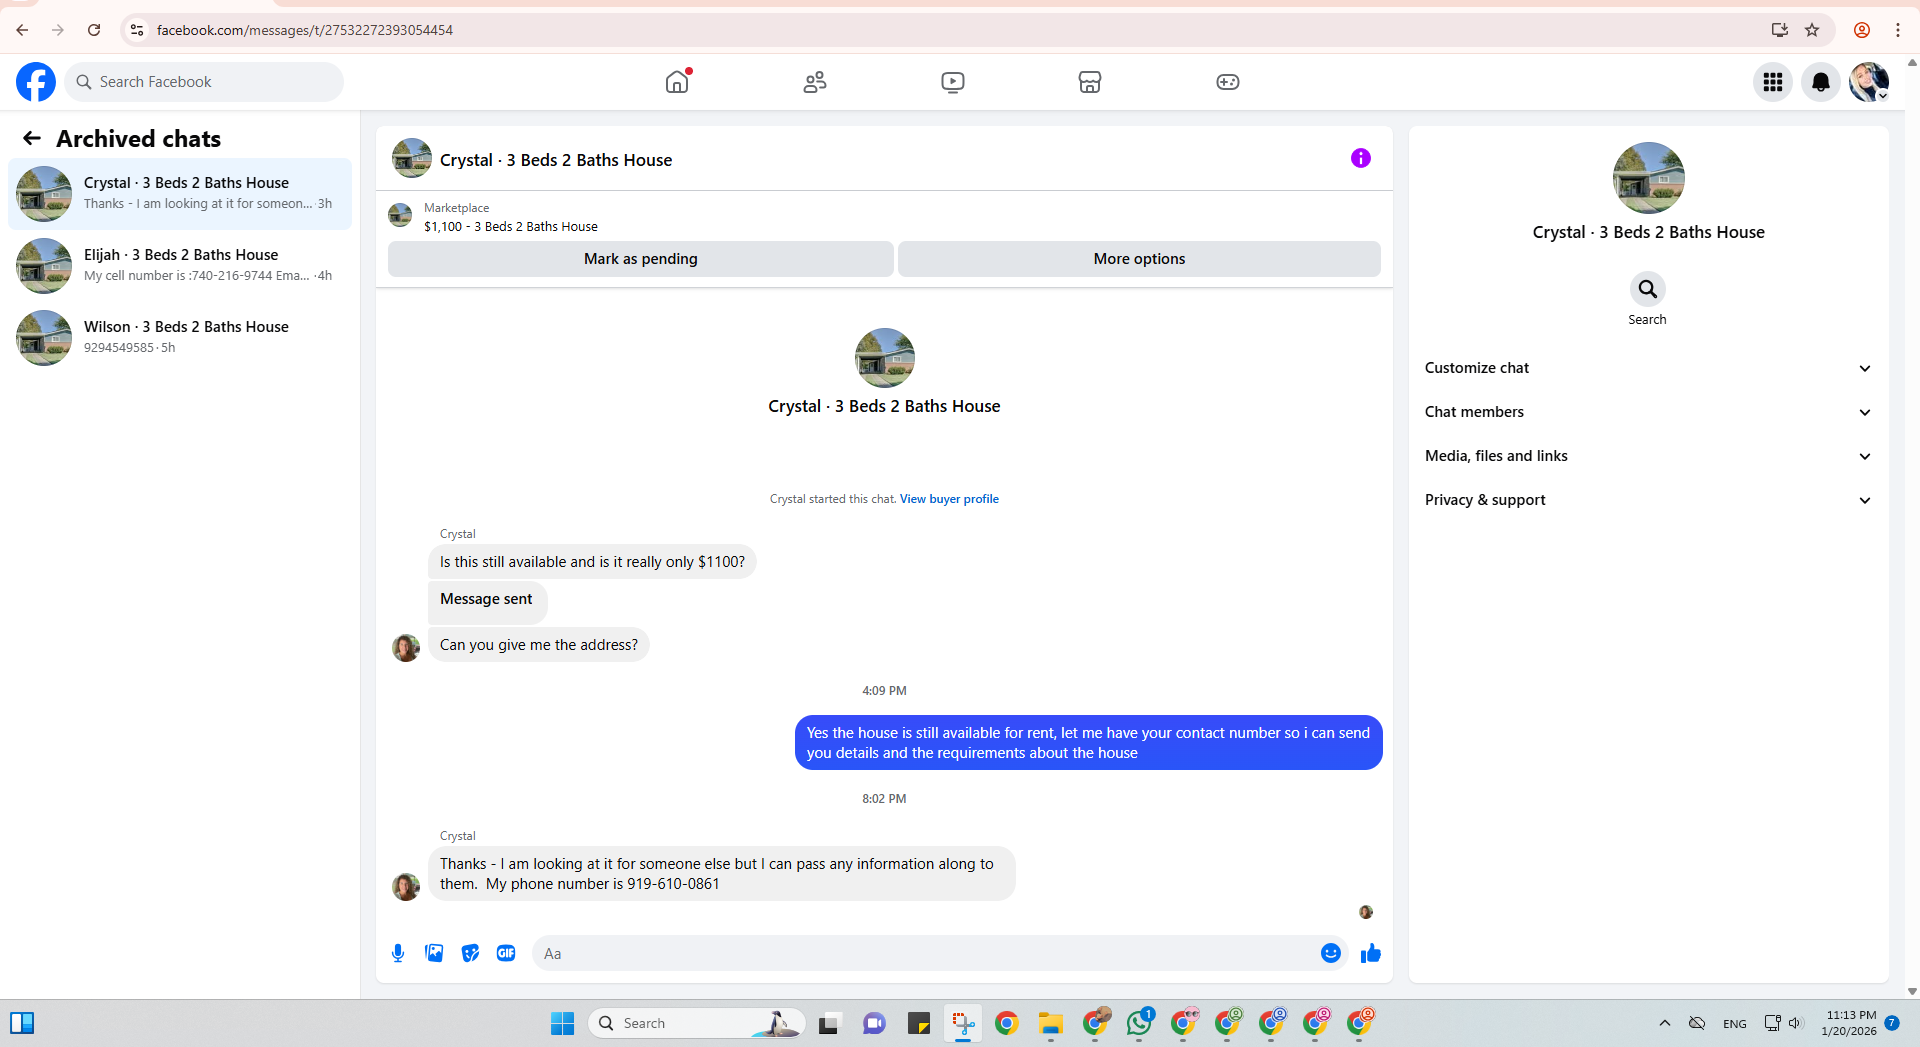
Task: Open Task View on the taskbar
Action: click(x=828, y=1023)
